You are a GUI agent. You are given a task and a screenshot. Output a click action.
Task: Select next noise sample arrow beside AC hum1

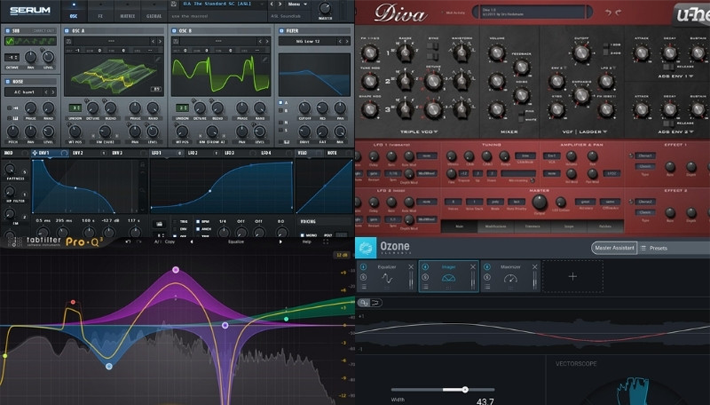(53, 92)
